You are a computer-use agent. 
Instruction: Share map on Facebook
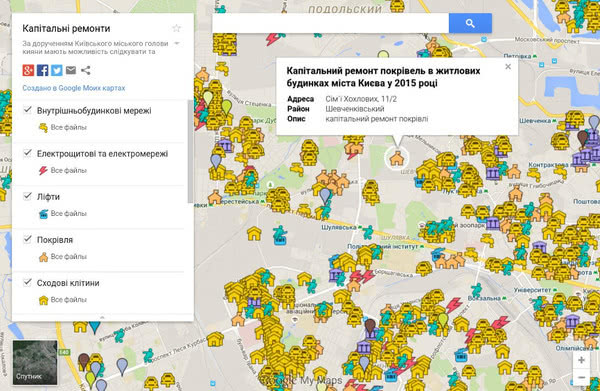(x=42, y=70)
